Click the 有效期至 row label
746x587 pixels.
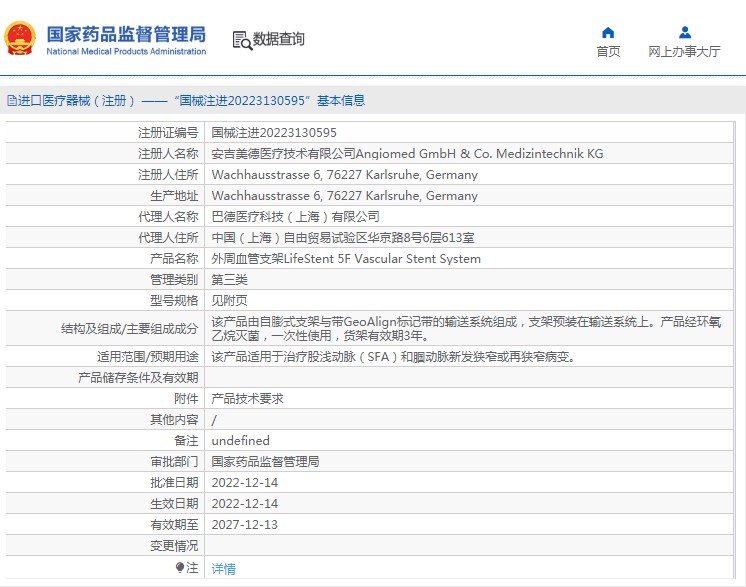click(x=174, y=524)
